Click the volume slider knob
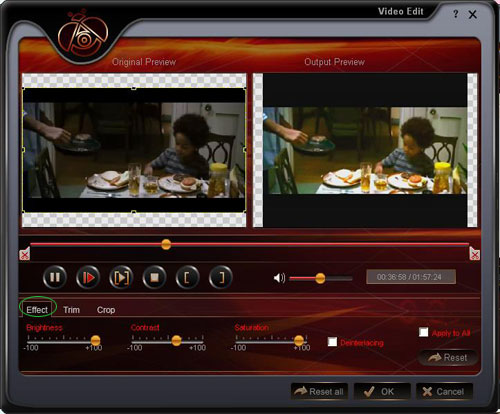Screen dimensions: 500x414 tap(320, 278)
